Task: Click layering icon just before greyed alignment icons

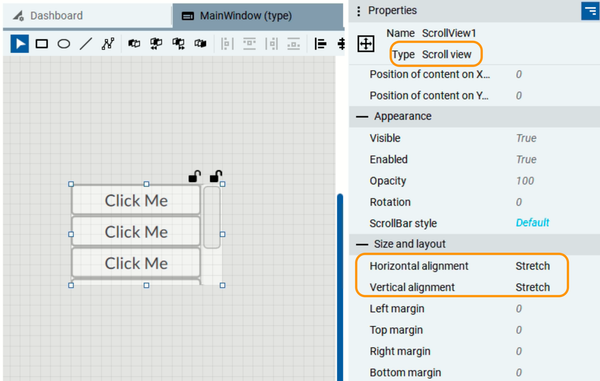Action: click(201, 44)
